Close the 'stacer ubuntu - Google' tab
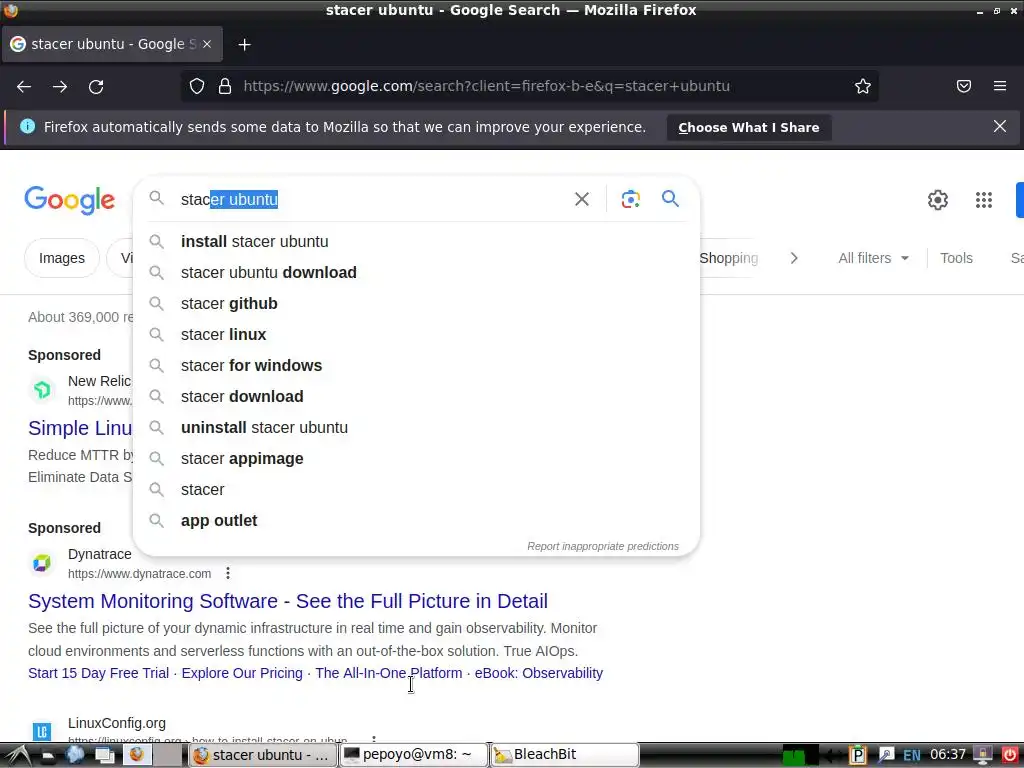 point(207,44)
